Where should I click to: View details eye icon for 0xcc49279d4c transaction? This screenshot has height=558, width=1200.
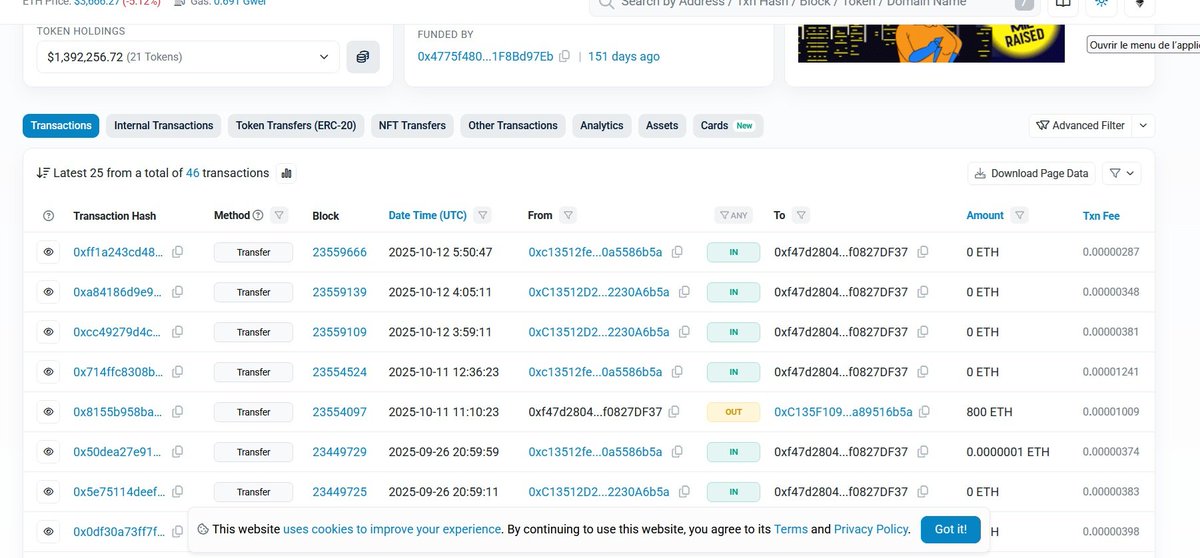tap(48, 332)
